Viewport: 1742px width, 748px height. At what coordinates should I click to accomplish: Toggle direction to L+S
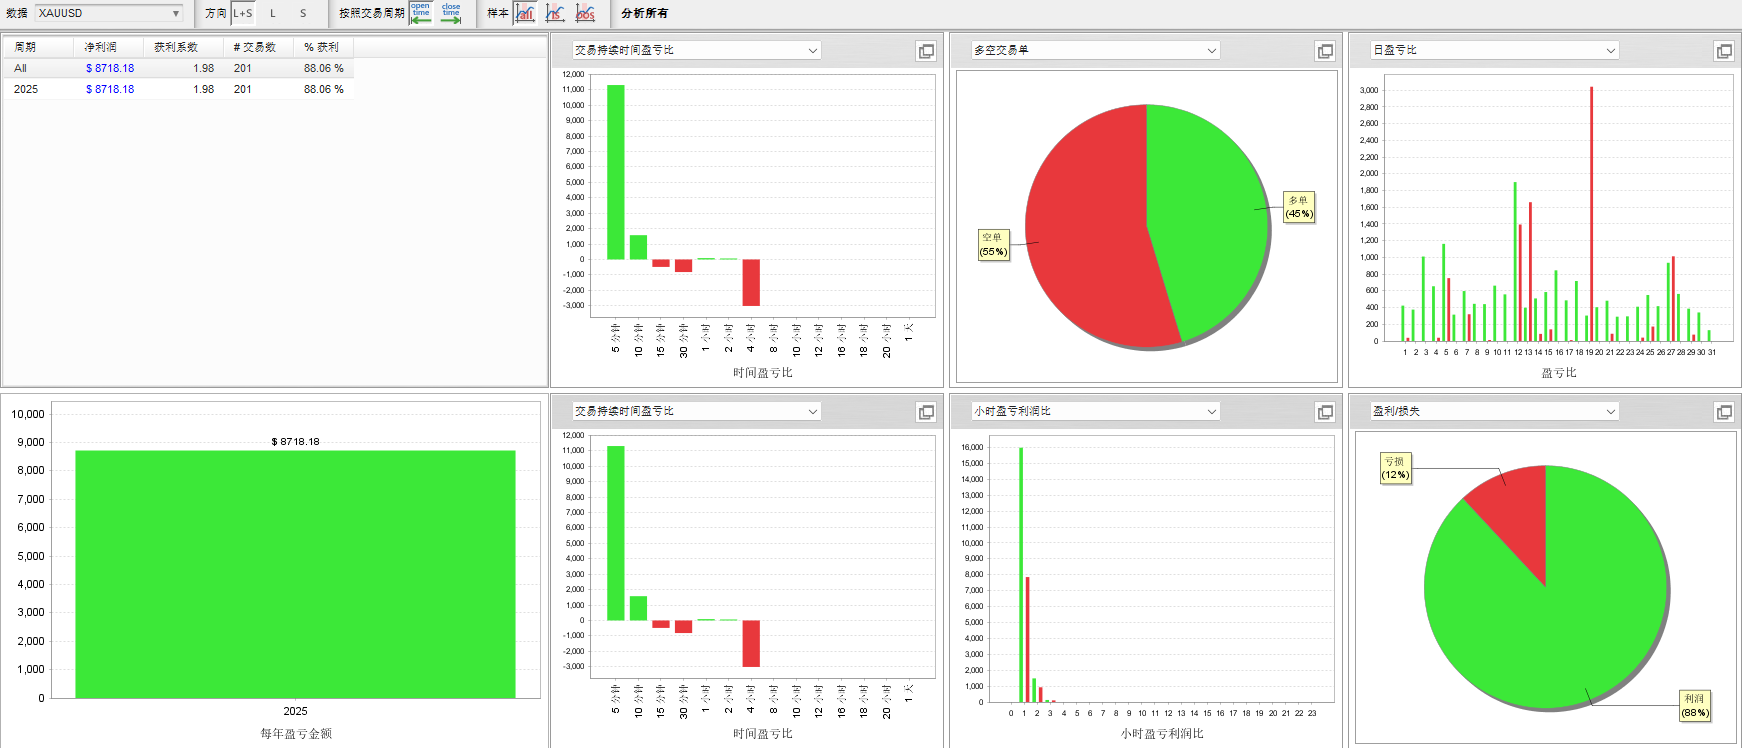click(x=243, y=13)
